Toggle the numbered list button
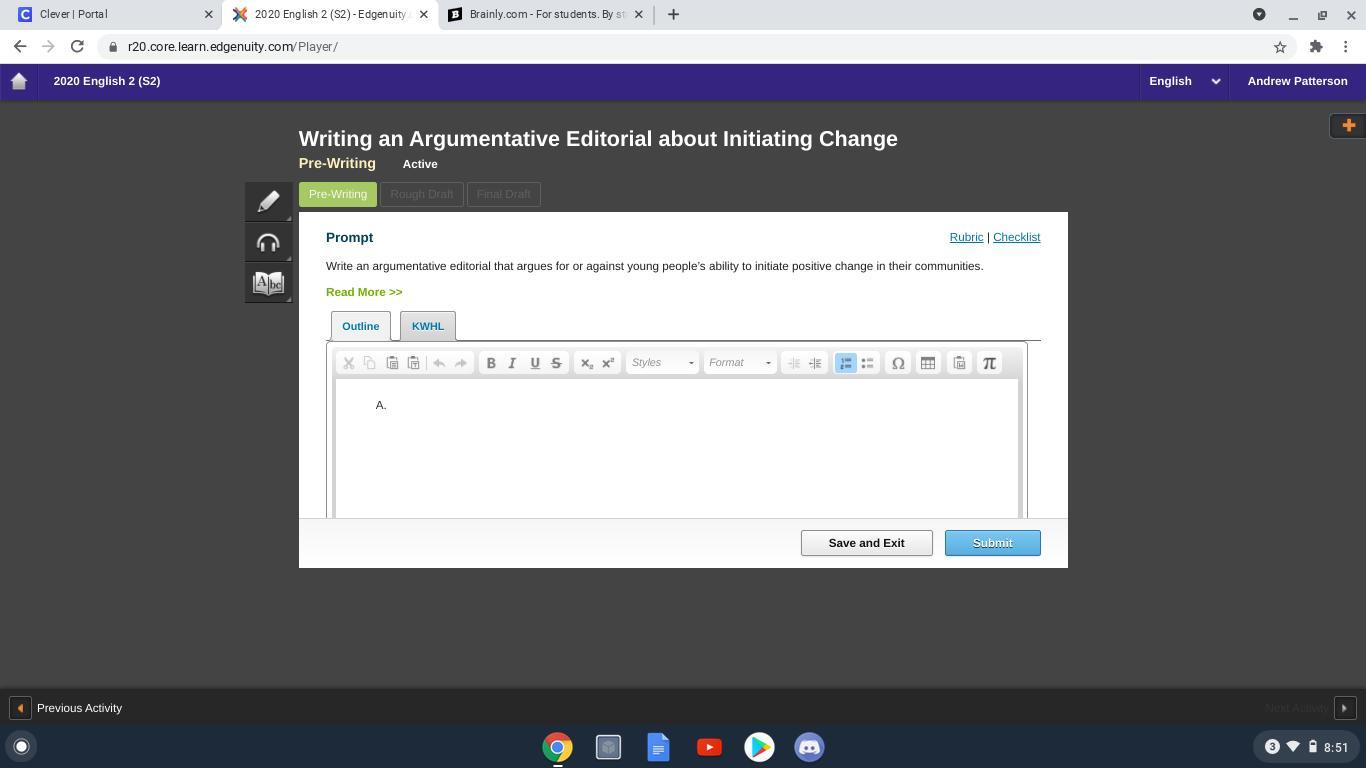The image size is (1366, 768). point(846,363)
